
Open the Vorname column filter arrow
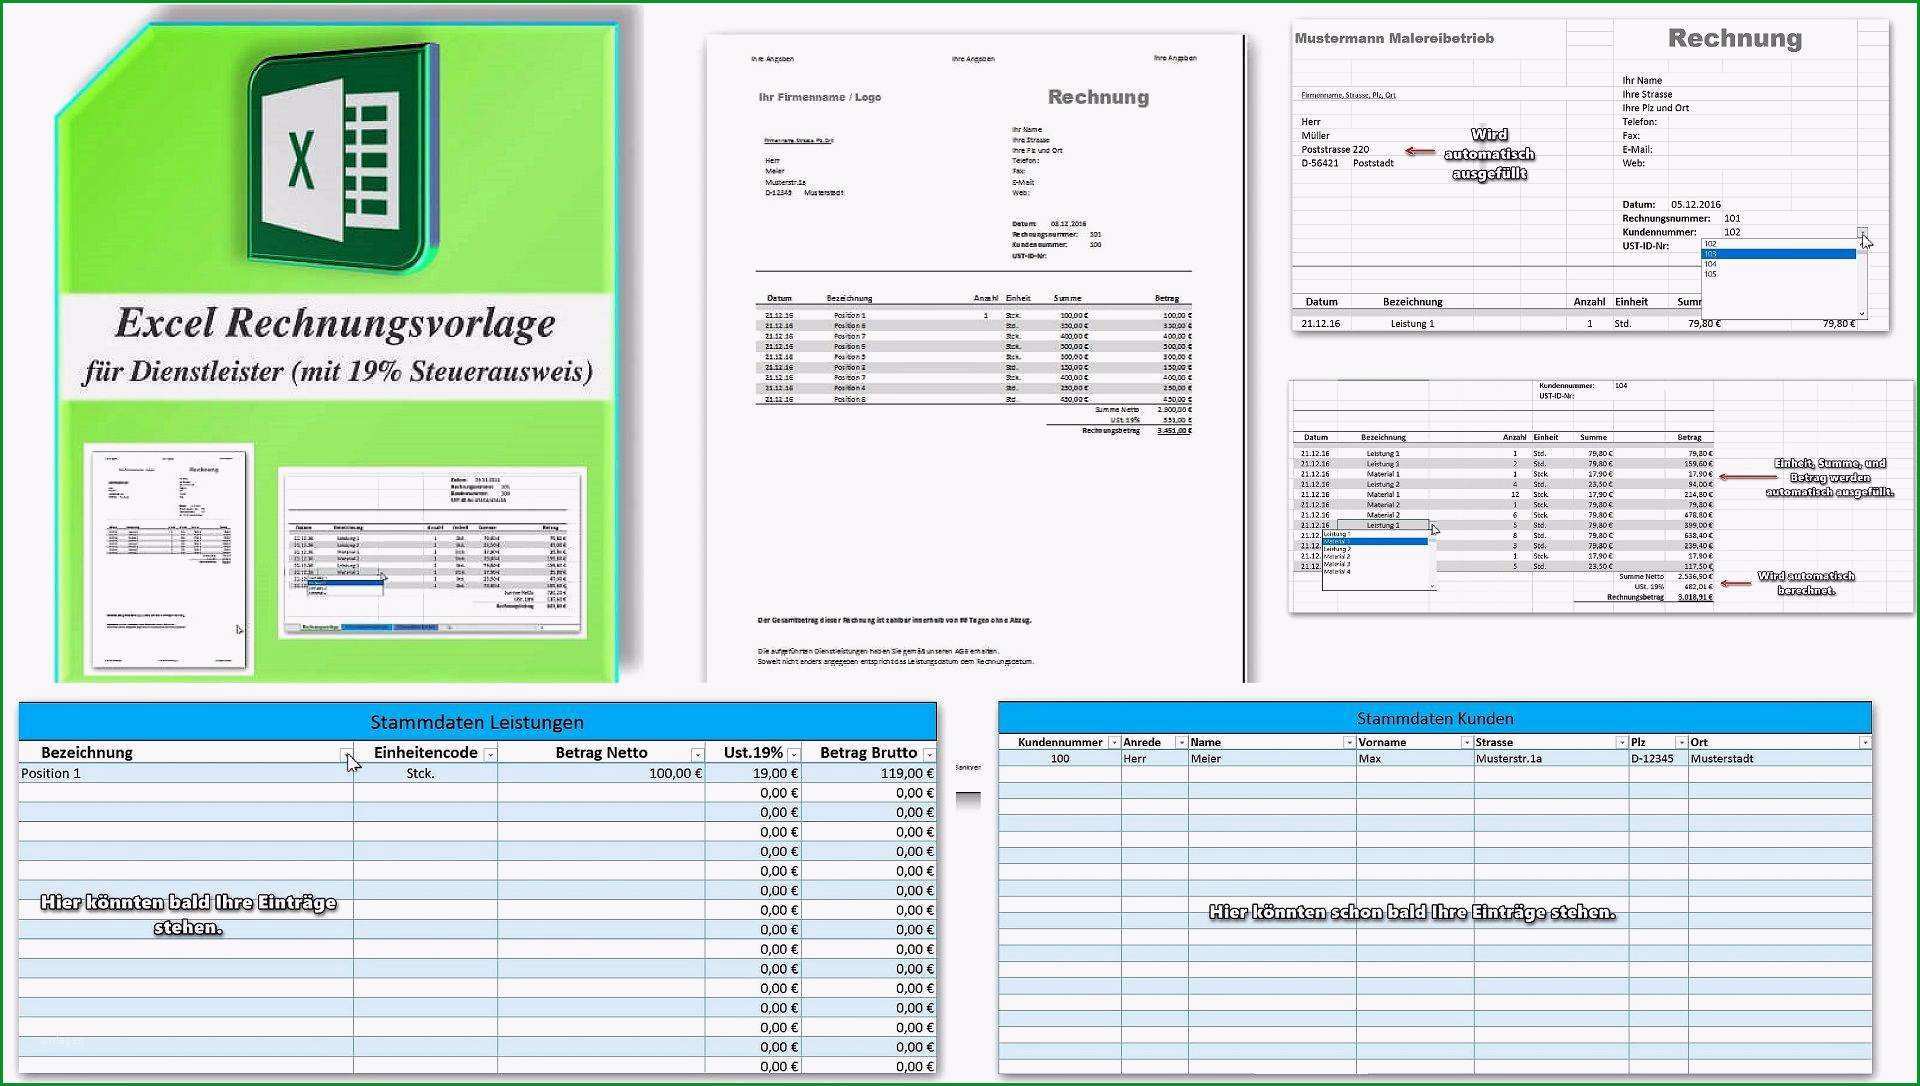pyautogui.click(x=1466, y=743)
